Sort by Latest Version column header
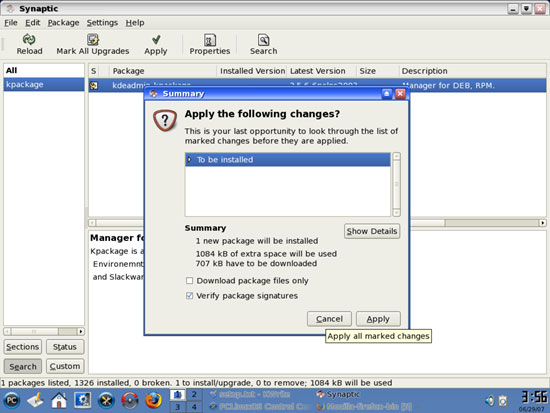 [x=322, y=71]
